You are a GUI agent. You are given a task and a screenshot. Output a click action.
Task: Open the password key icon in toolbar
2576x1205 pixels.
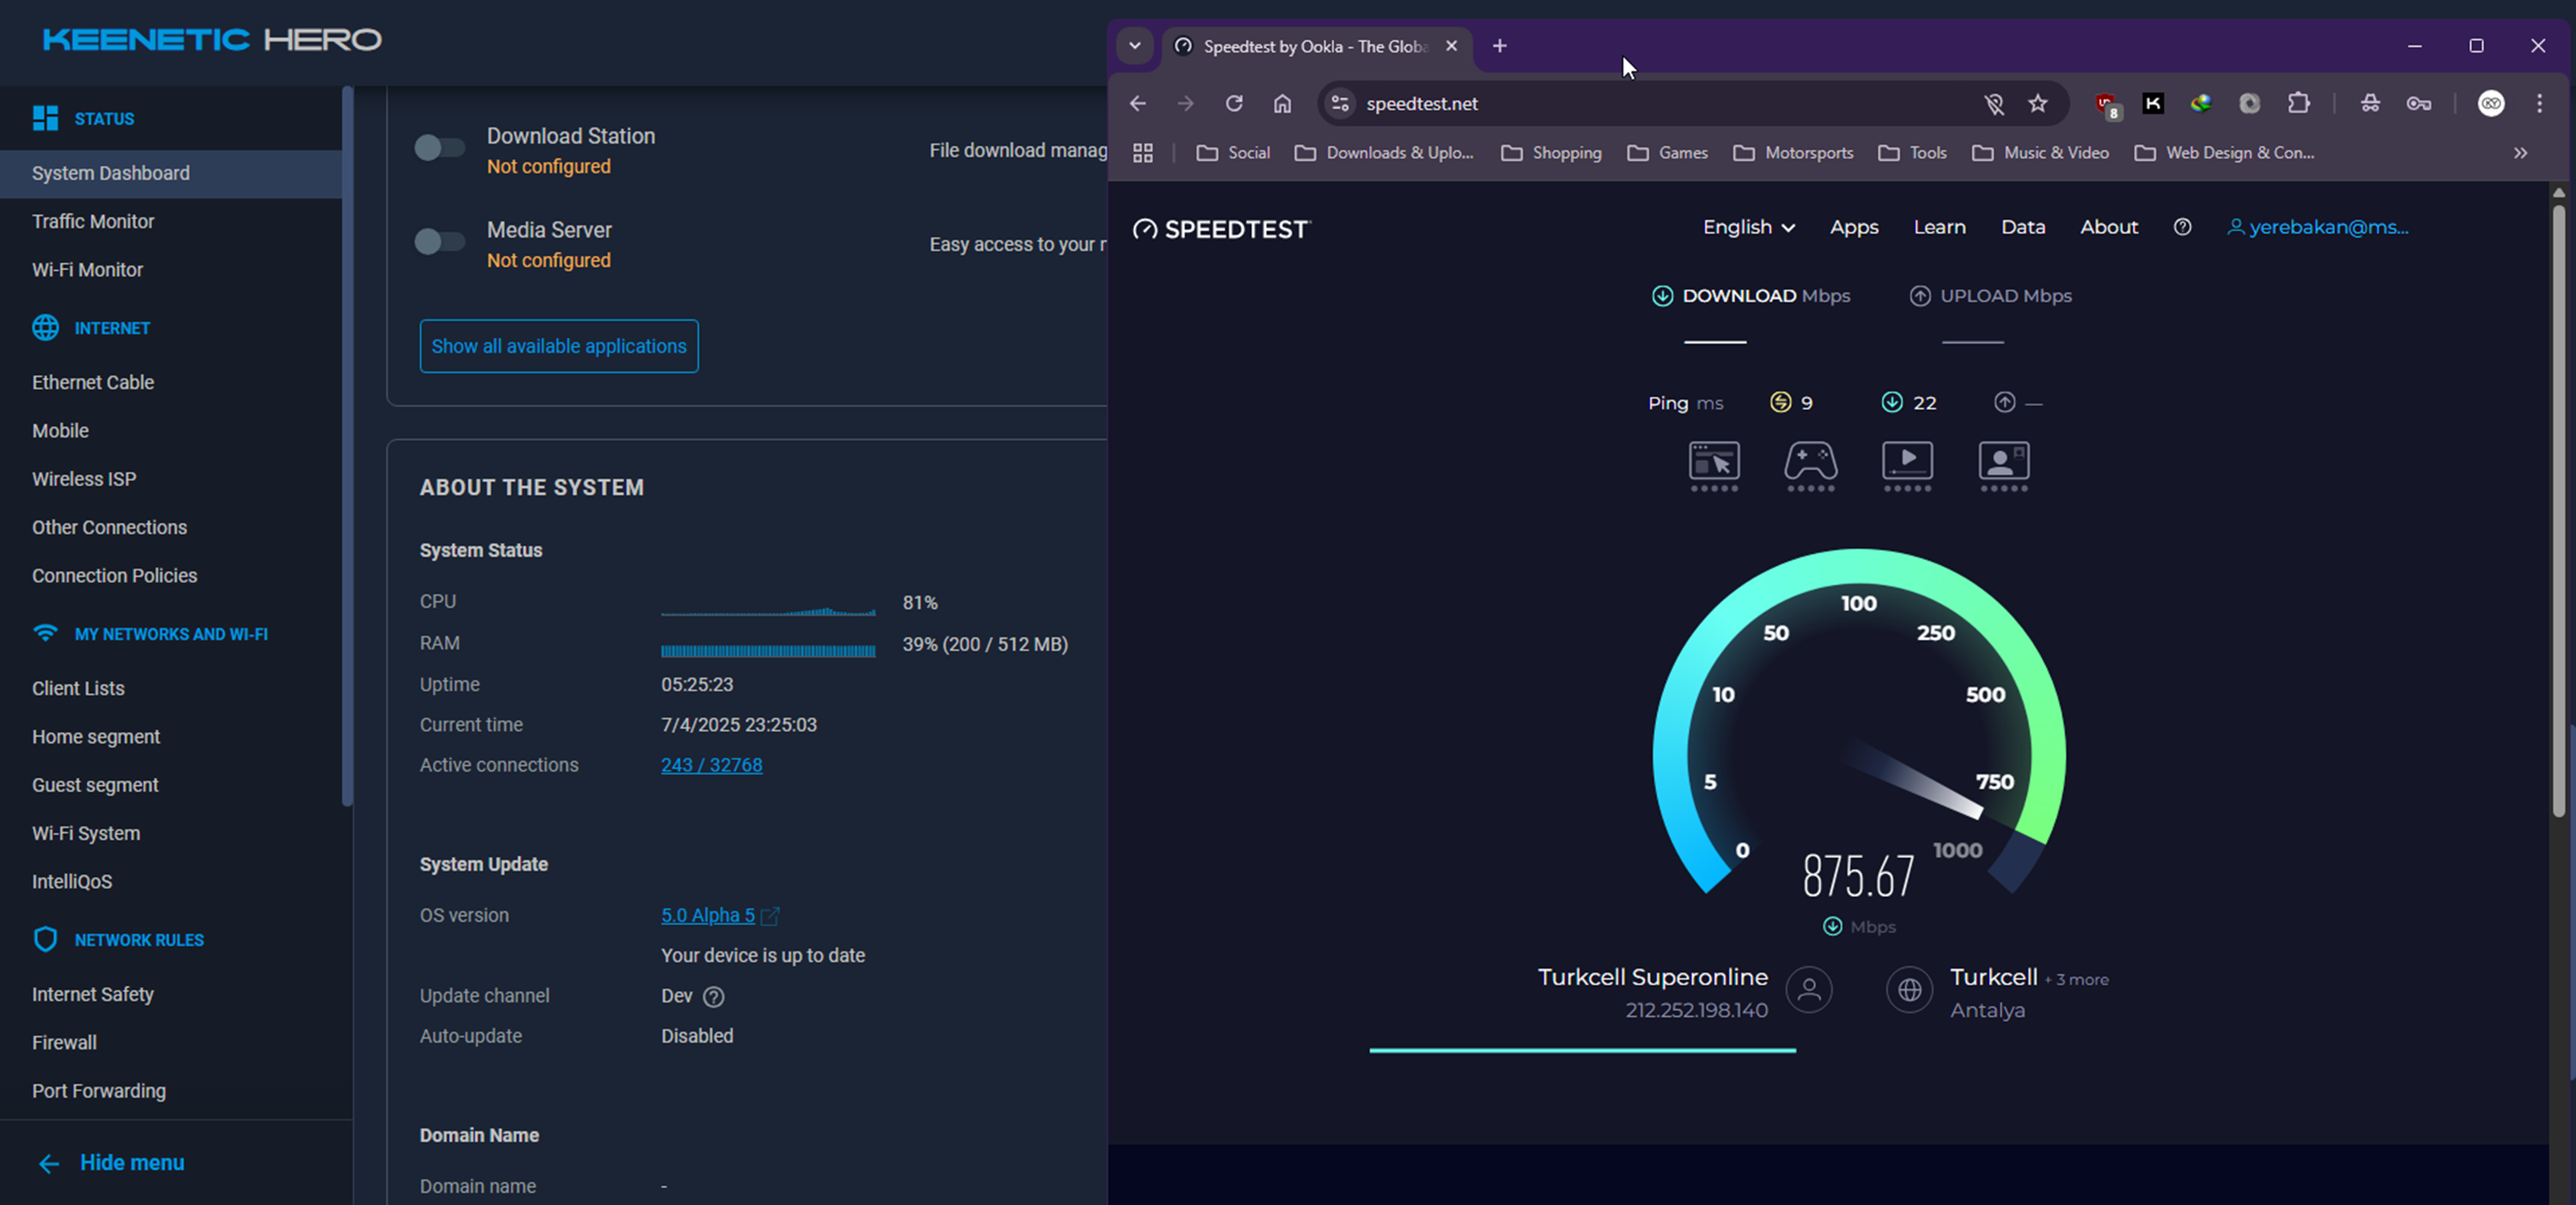coord(2418,103)
